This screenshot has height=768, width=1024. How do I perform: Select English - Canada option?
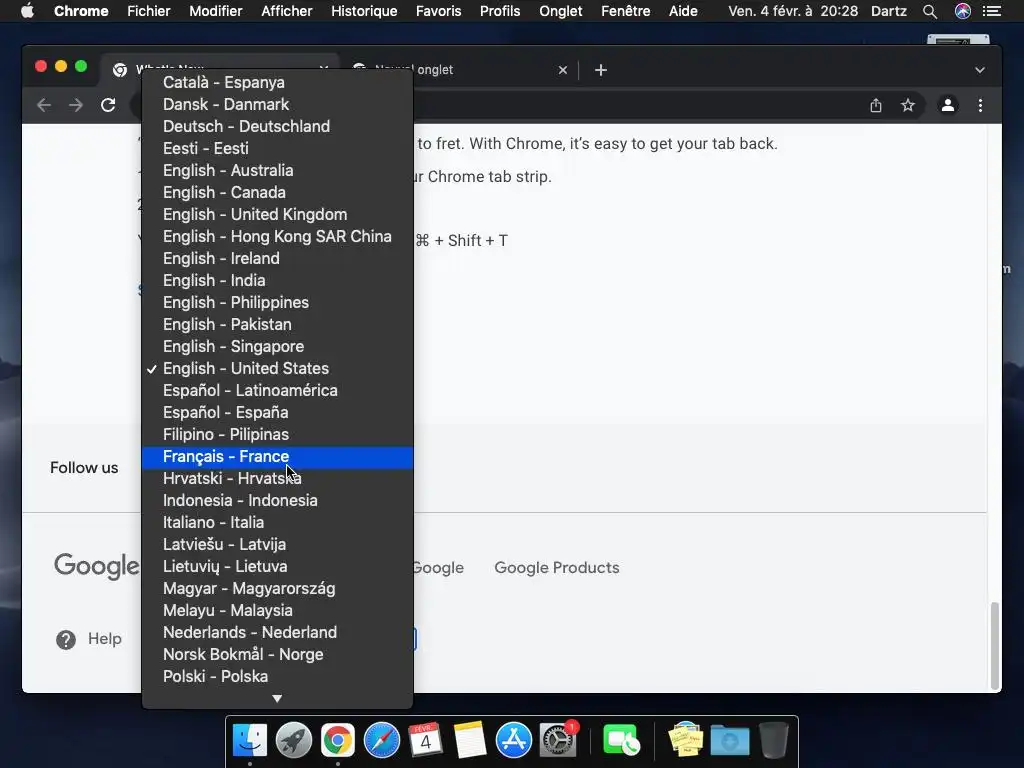277,193
